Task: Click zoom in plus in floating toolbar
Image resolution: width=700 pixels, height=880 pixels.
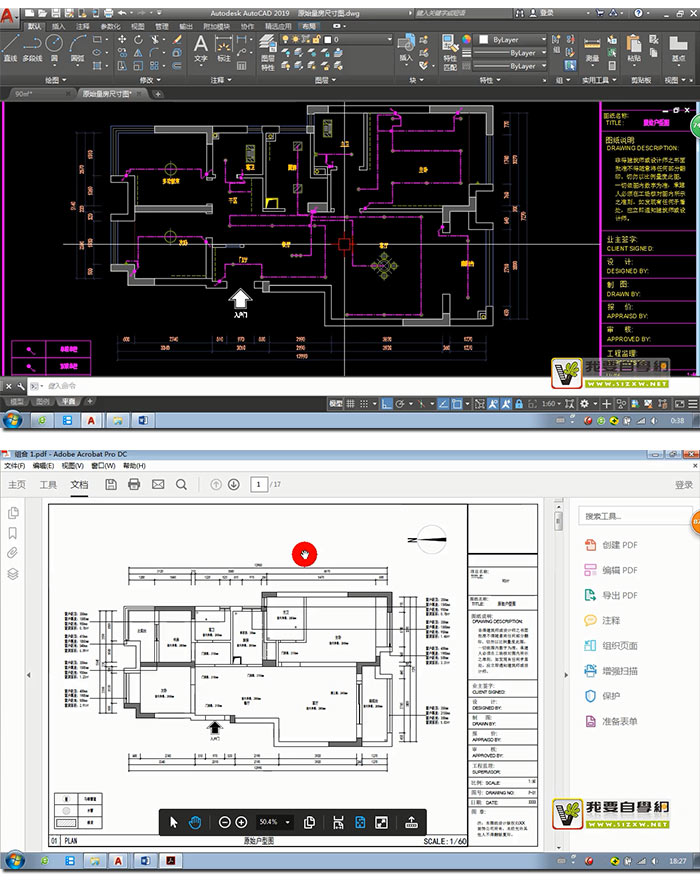Action: click(241, 822)
